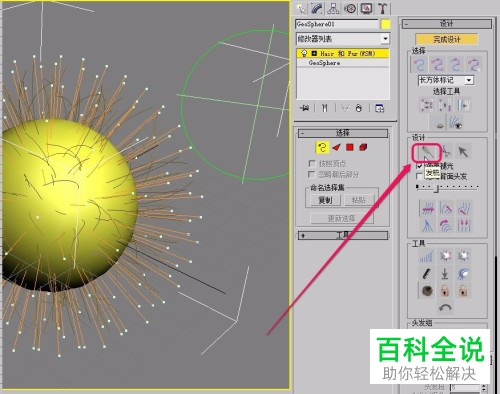Click the 复制 button
Screen dimensions: 500x394
(x=325, y=200)
